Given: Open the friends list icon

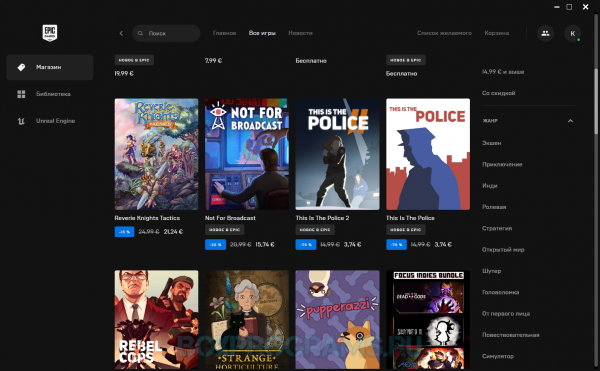Looking at the screenshot, I should (545, 33).
